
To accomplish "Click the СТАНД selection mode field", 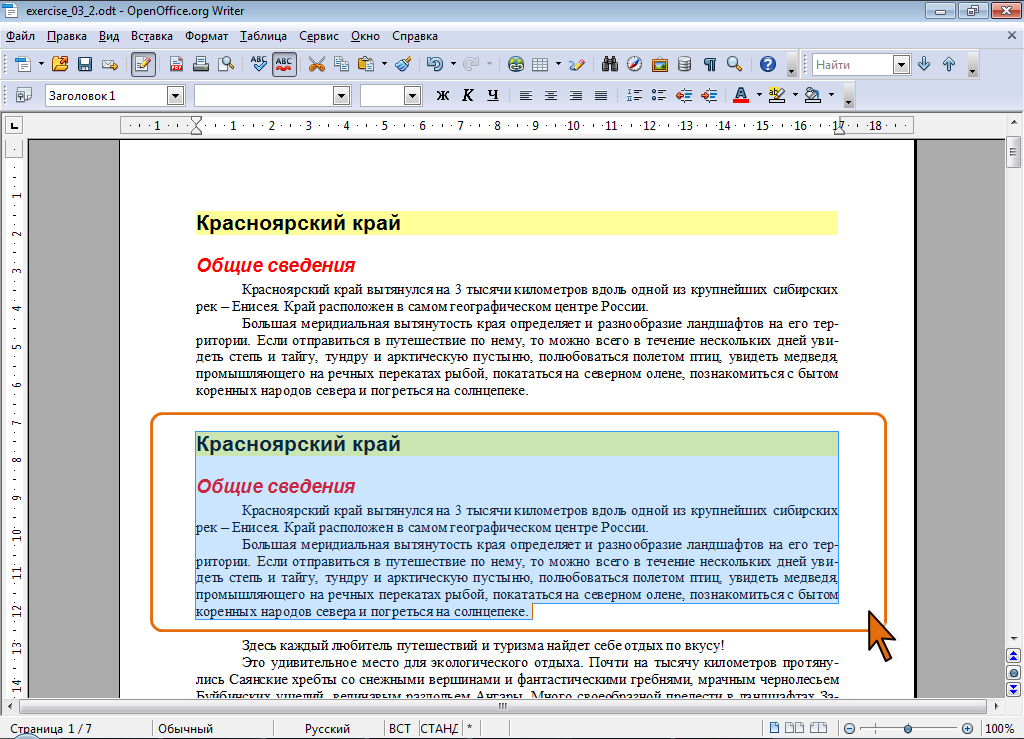I will [x=439, y=729].
